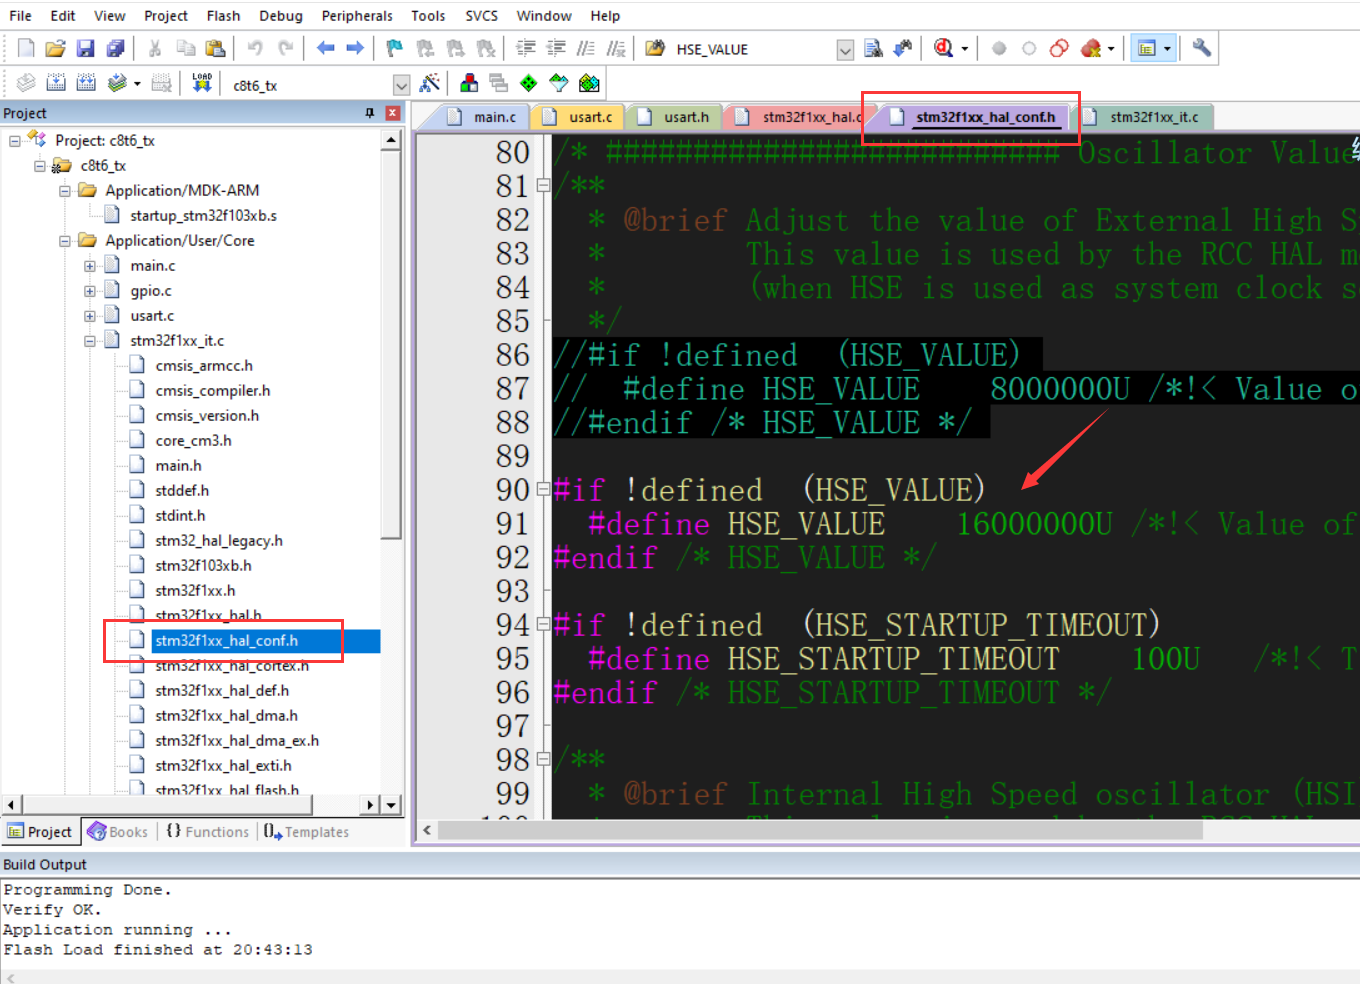Open the HSE_VALUE search dropdown arrow
The image size is (1360, 984).
pos(845,50)
